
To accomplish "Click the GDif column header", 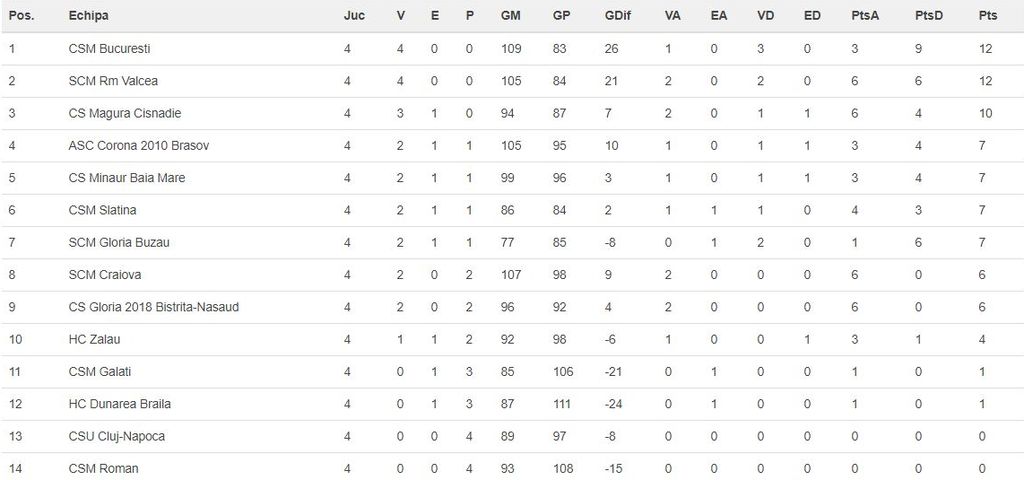I will point(617,16).
